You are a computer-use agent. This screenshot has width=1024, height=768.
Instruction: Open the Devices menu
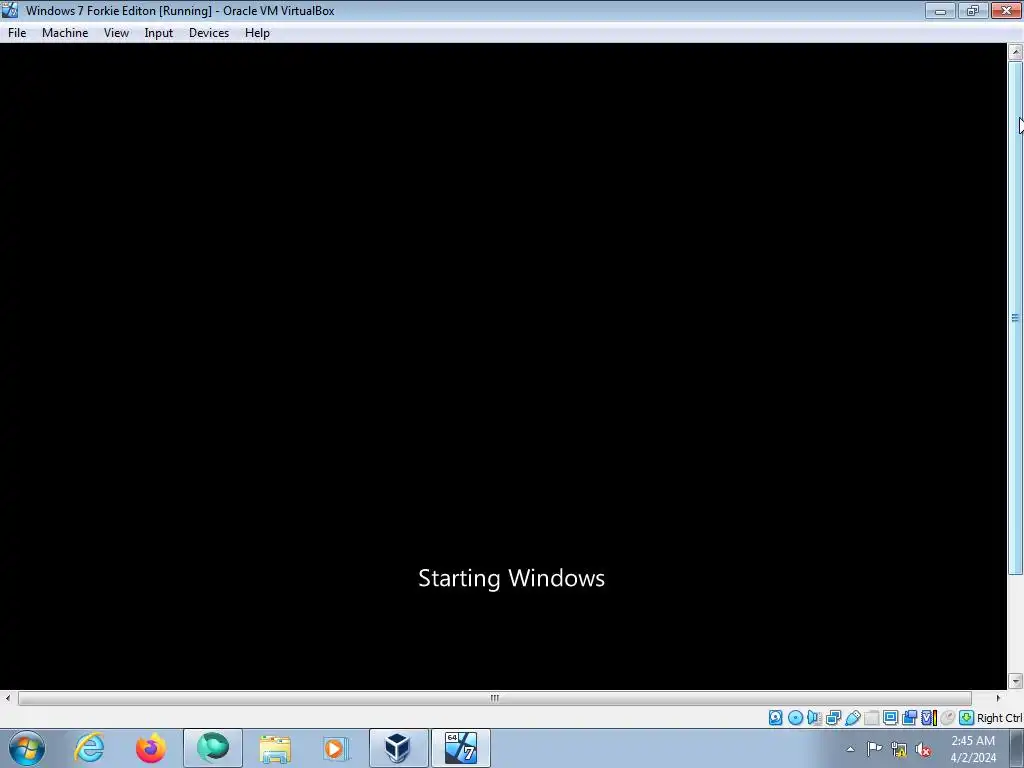209,33
